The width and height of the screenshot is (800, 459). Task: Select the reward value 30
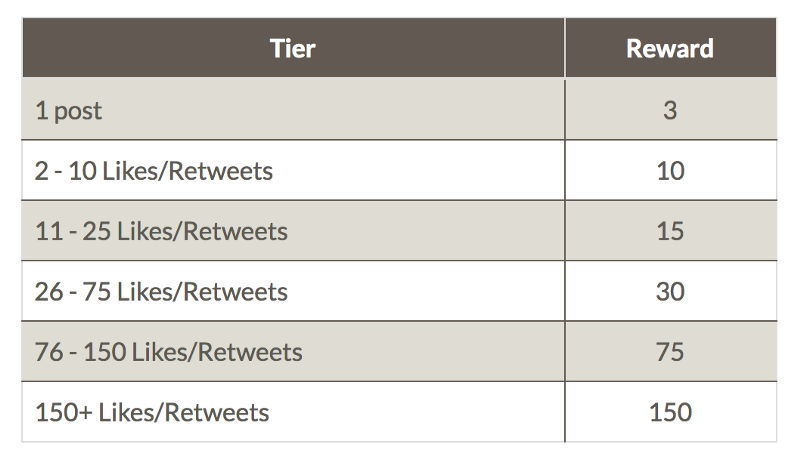pyautogui.click(x=670, y=291)
